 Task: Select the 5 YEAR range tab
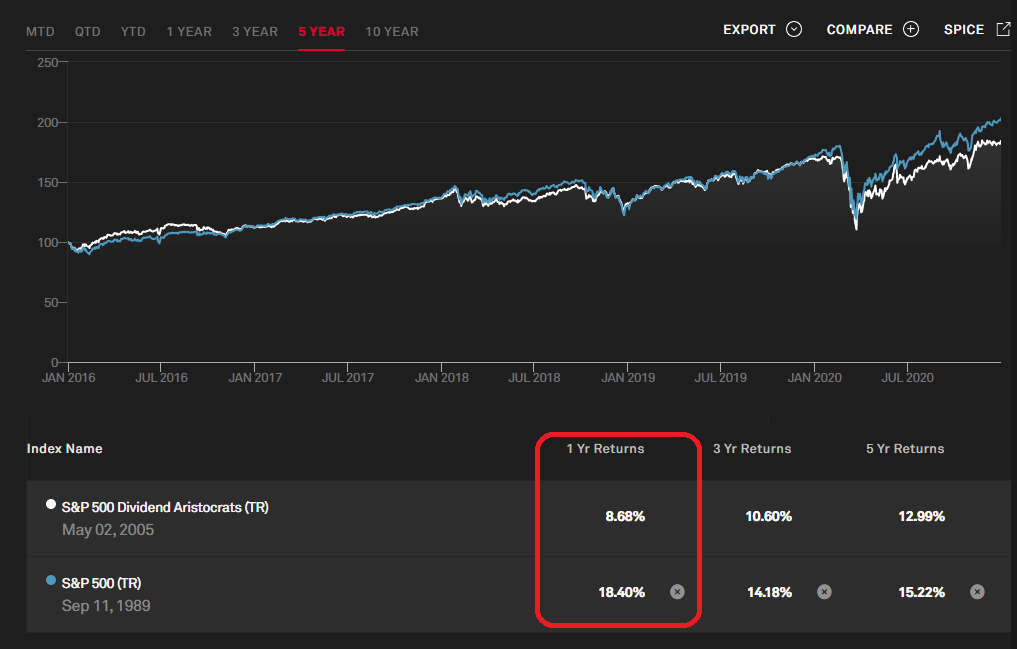pyautogui.click(x=322, y=32)
